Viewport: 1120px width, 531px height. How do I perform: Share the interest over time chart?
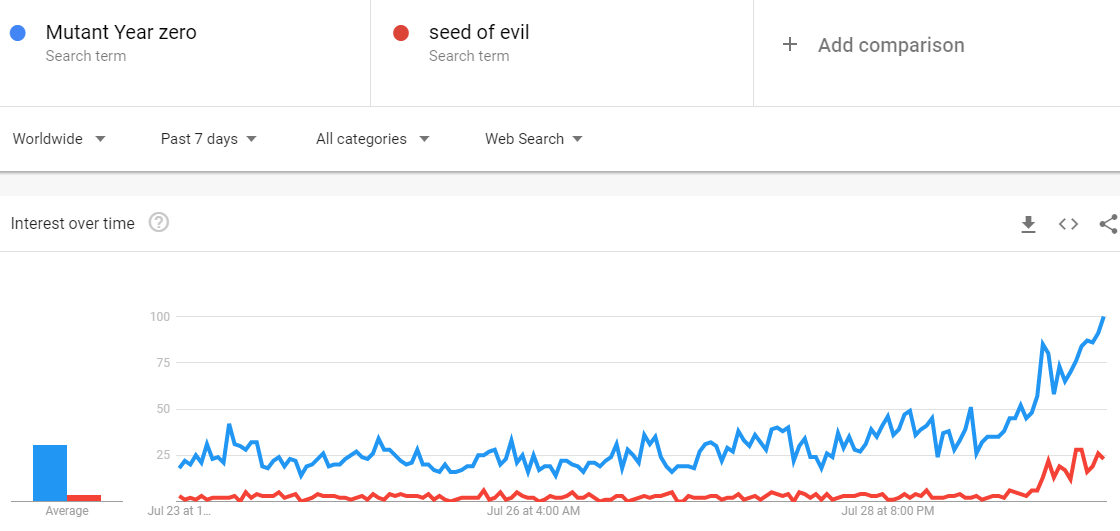click(x=1109, y=224)
